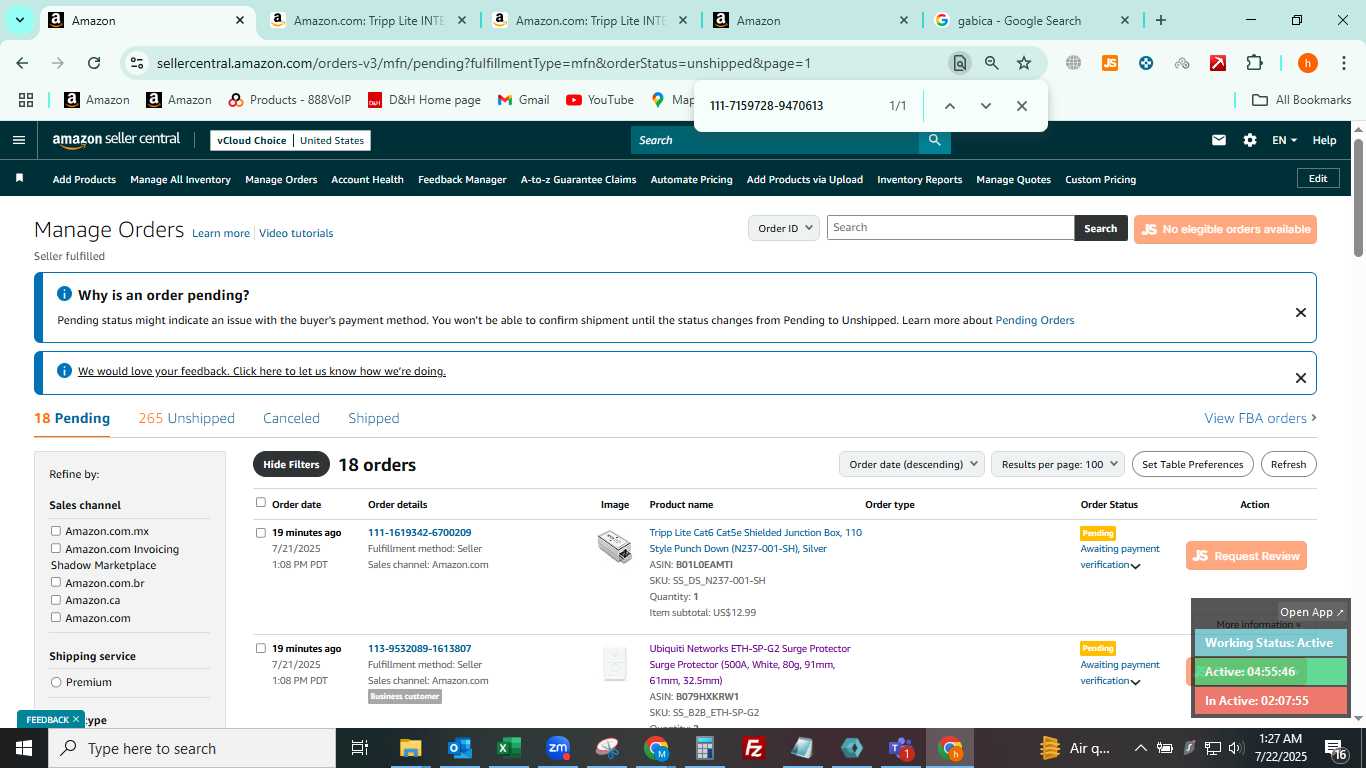
Task: Dismiss the 'Why is an order pending' banner
Action: [x=1300, y=313]
